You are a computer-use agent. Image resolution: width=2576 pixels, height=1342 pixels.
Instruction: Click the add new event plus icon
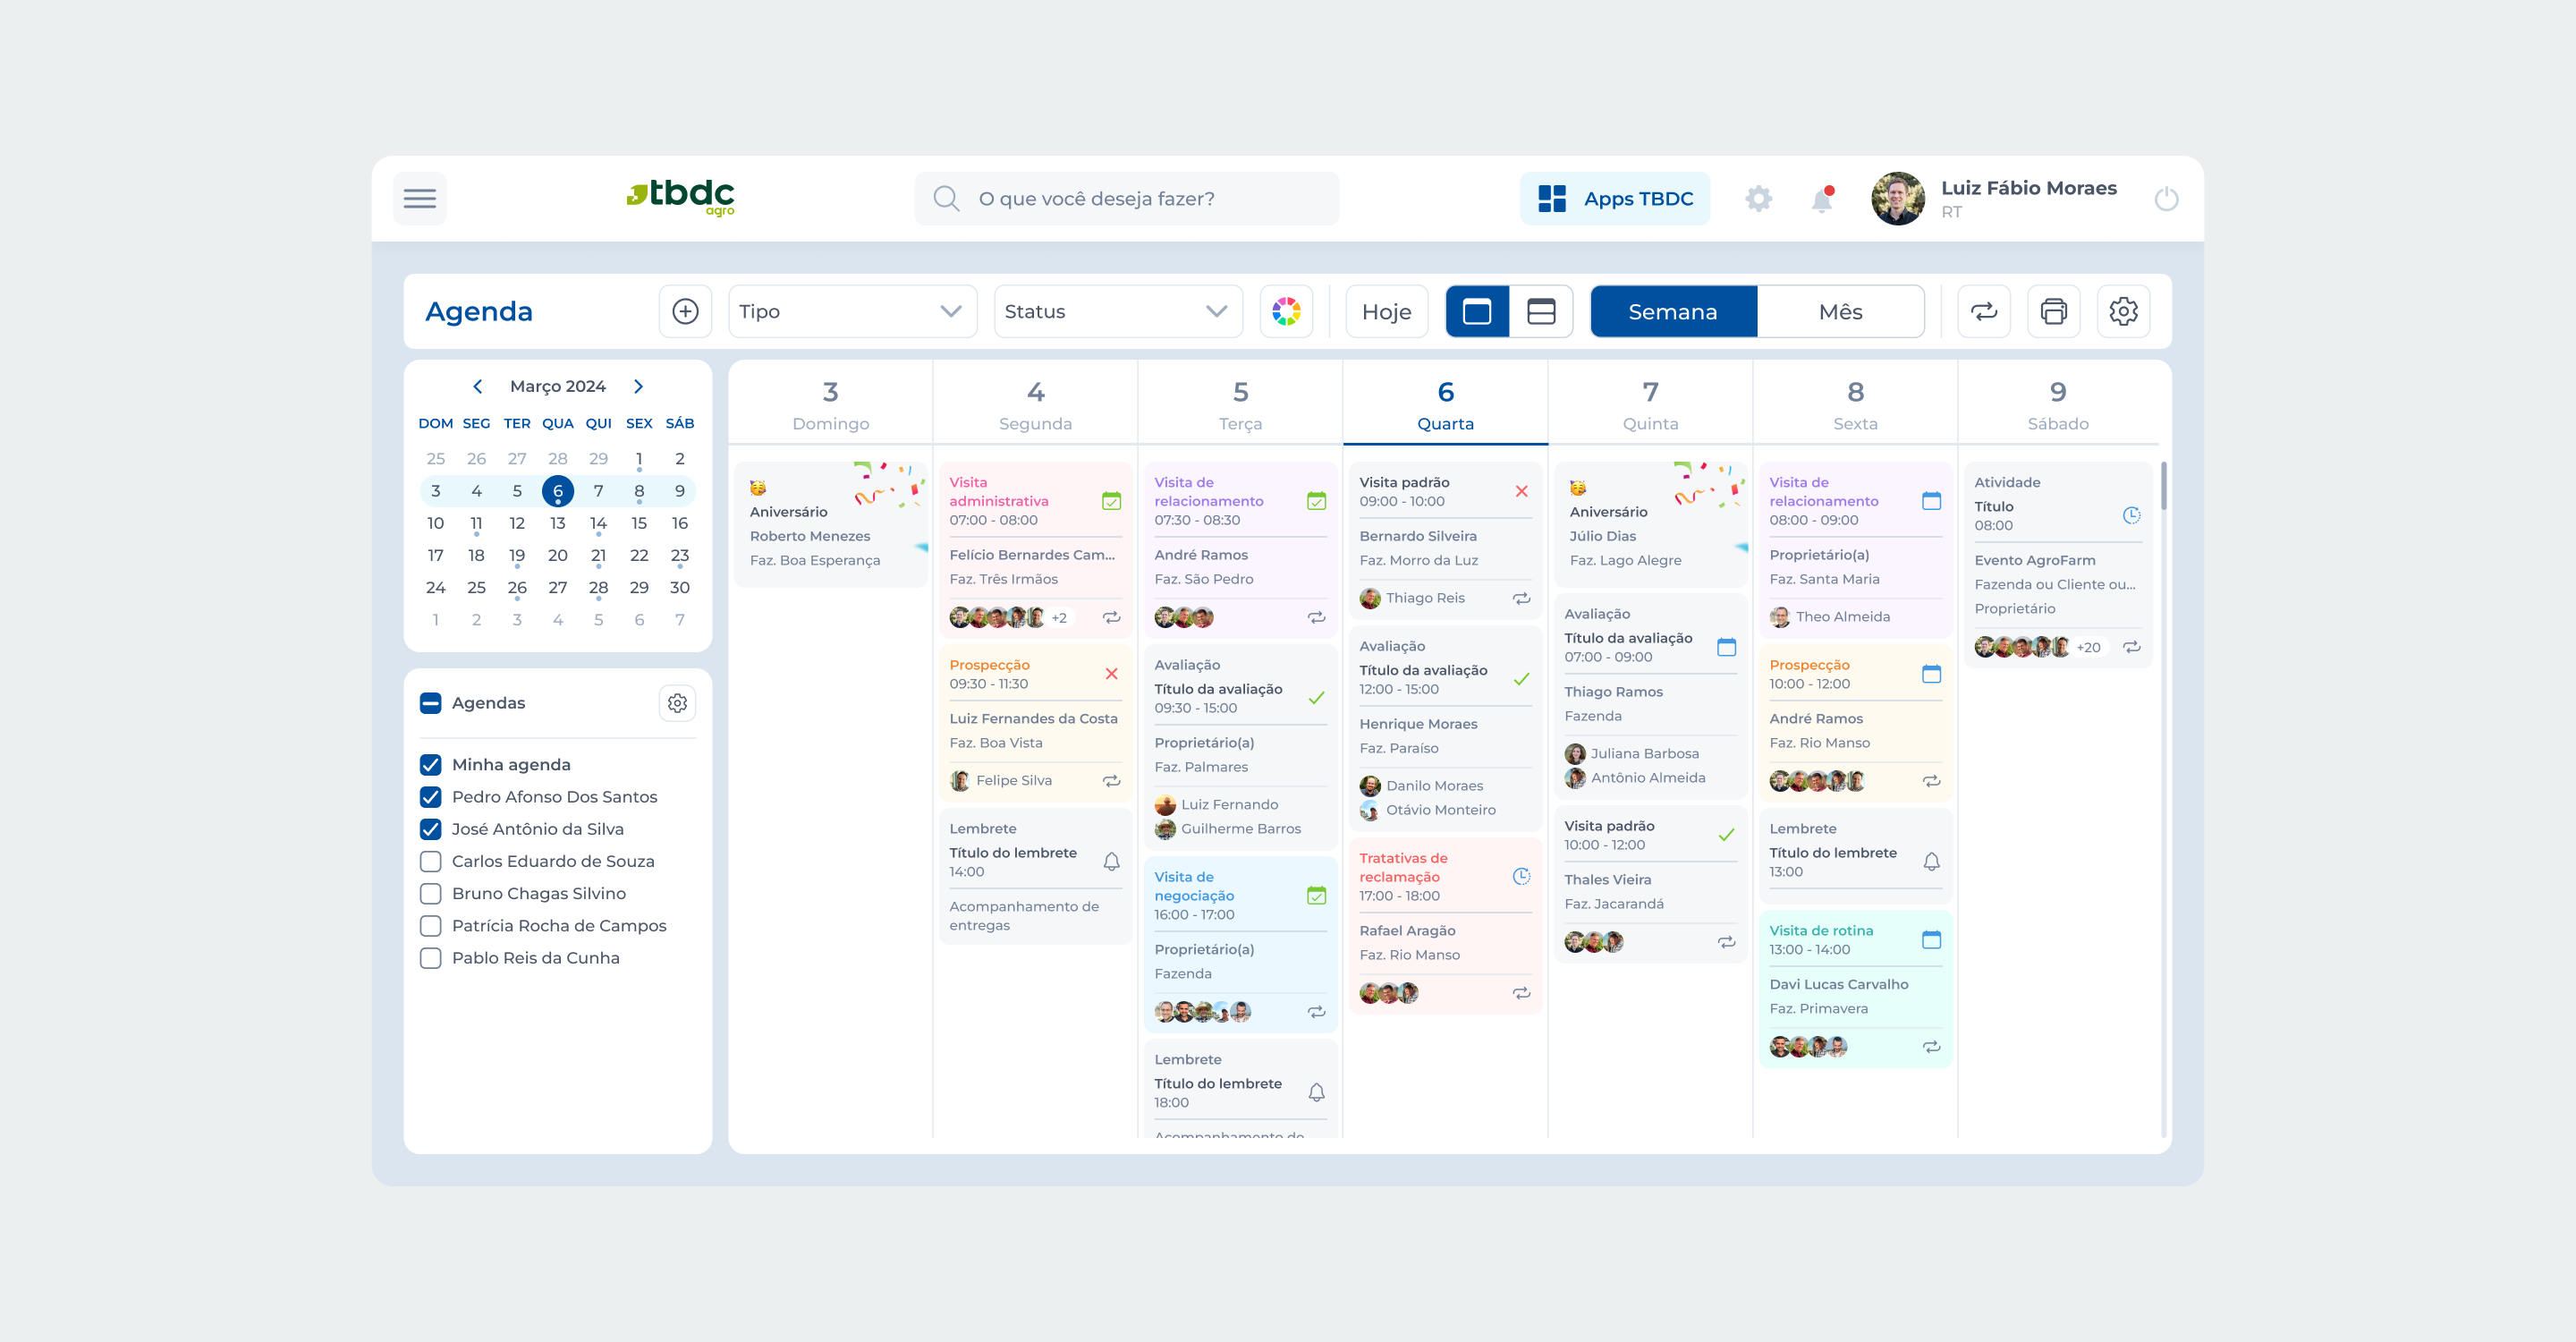coord(685,312)
